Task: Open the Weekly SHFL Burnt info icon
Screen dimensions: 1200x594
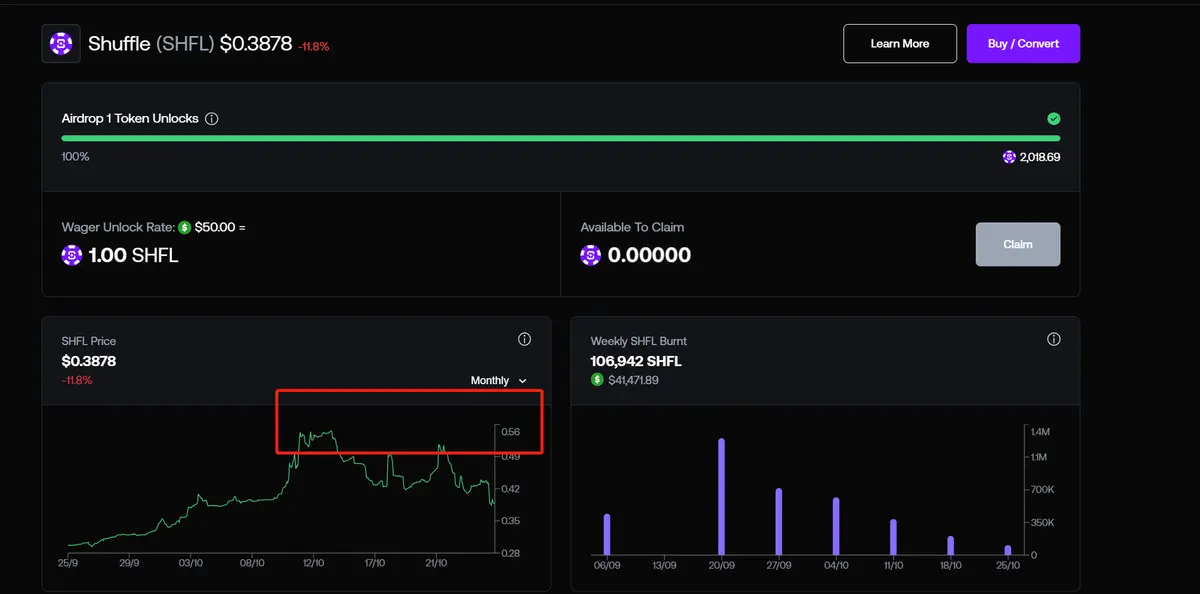Action: pyautogui.click(x=1053, y=340)
